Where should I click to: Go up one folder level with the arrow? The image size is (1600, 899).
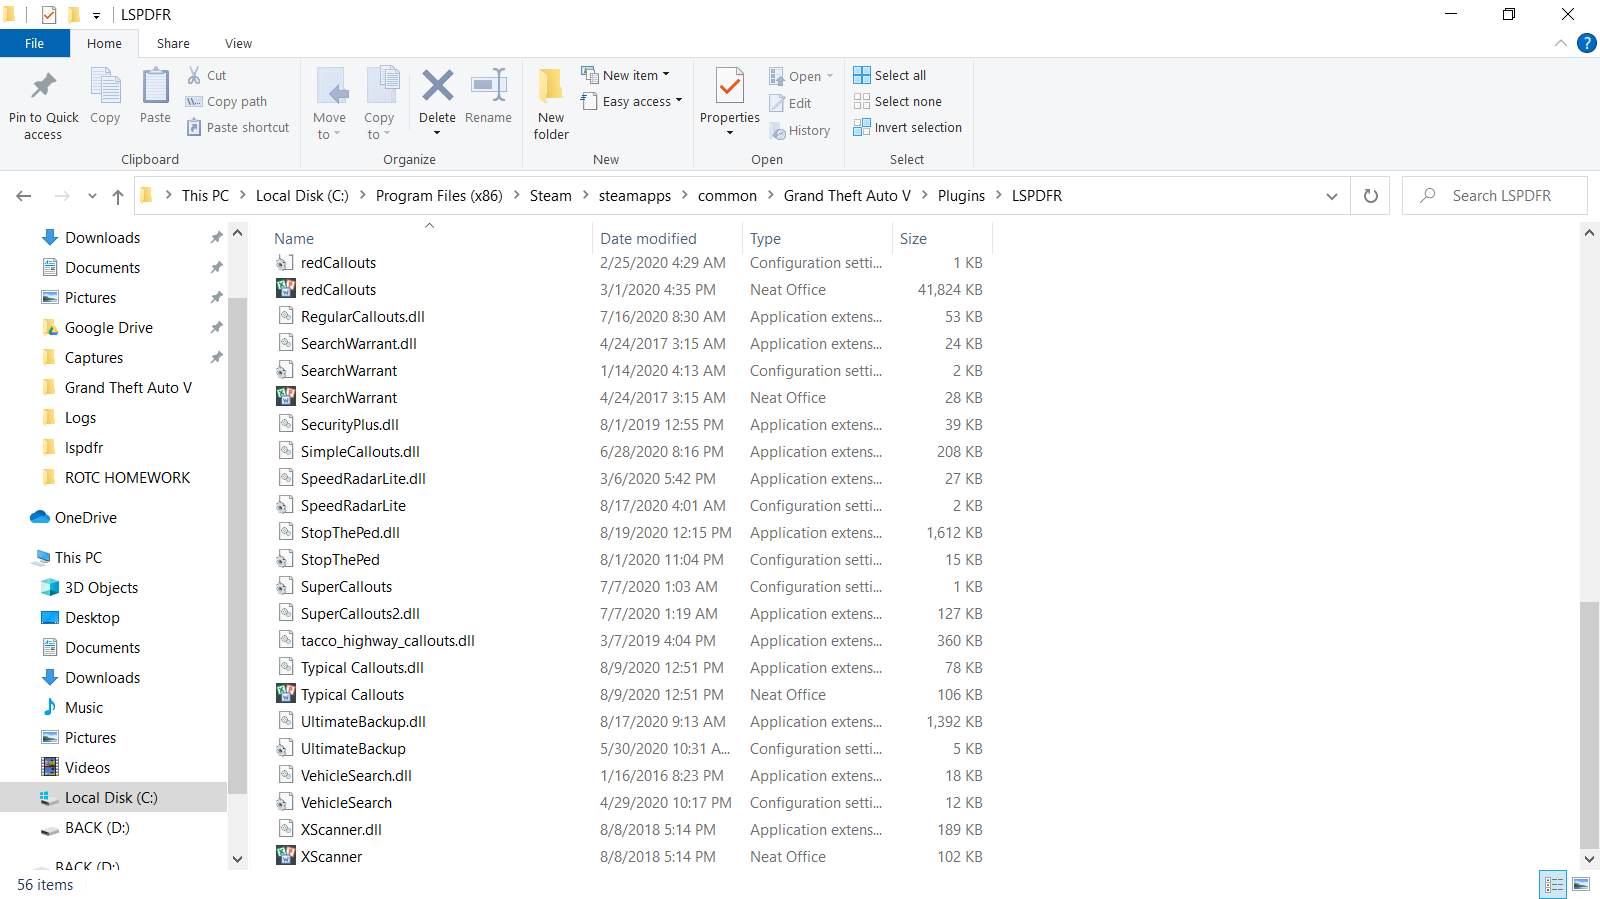[x=118, y=196]
